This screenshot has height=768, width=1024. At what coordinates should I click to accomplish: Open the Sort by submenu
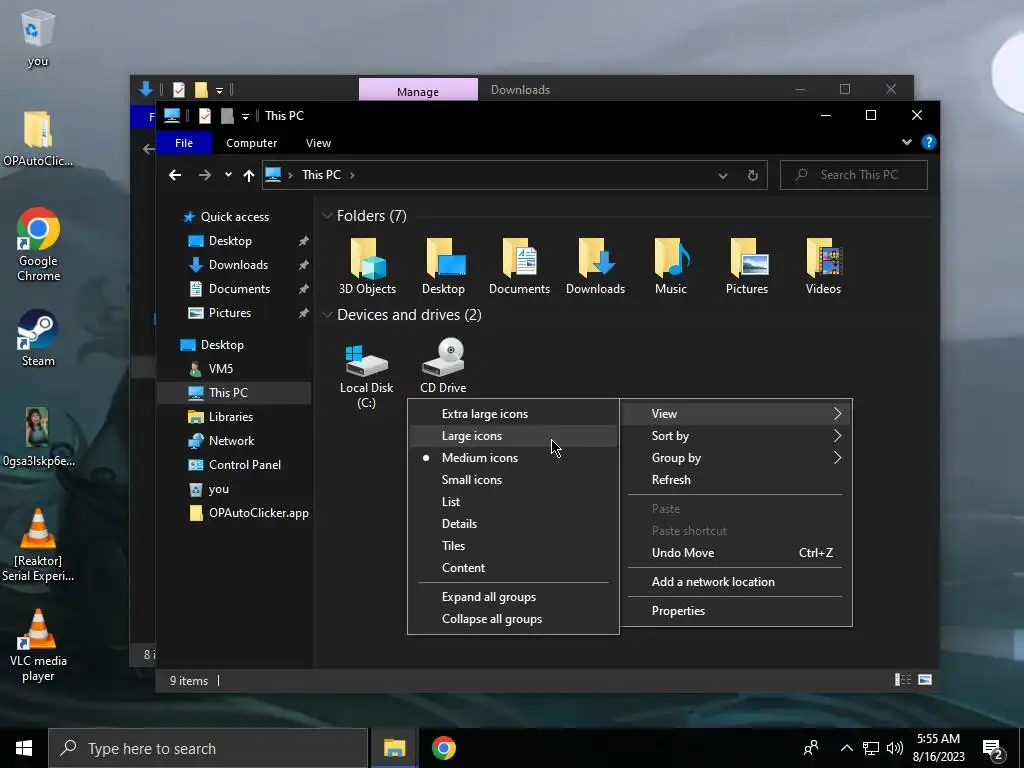point(736,436)
